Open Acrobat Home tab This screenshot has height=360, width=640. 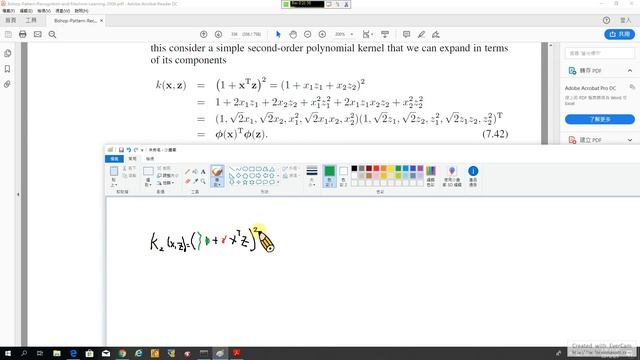tap(11, 20)
